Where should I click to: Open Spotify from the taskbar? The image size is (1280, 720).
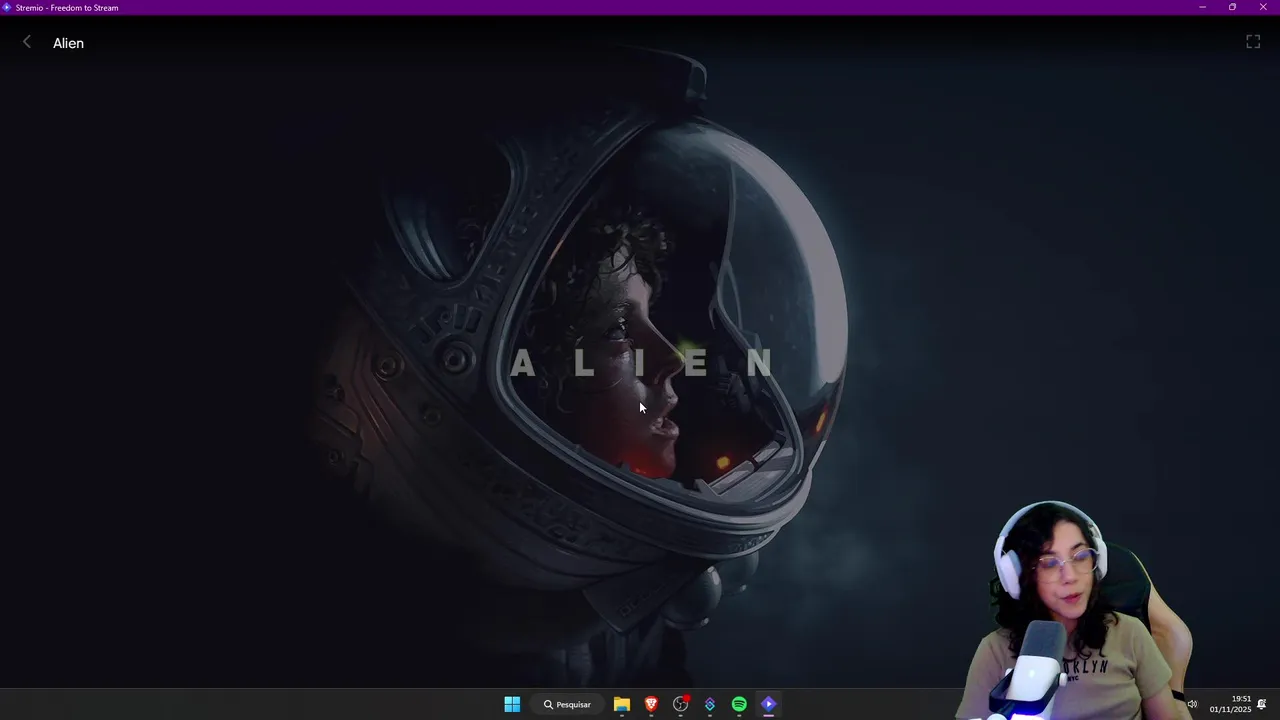[x=739, y=704]
